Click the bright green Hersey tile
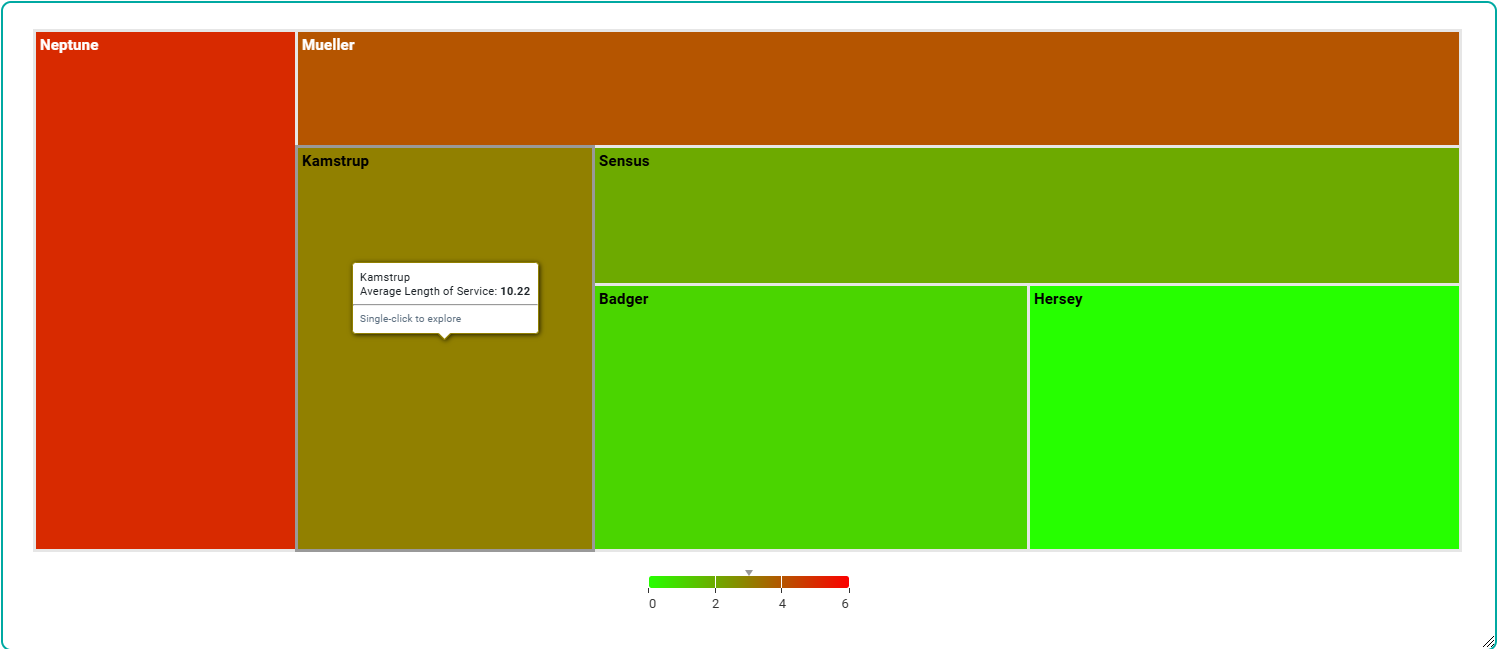Screen dimensions: 1497x649 coord(1244,420)
